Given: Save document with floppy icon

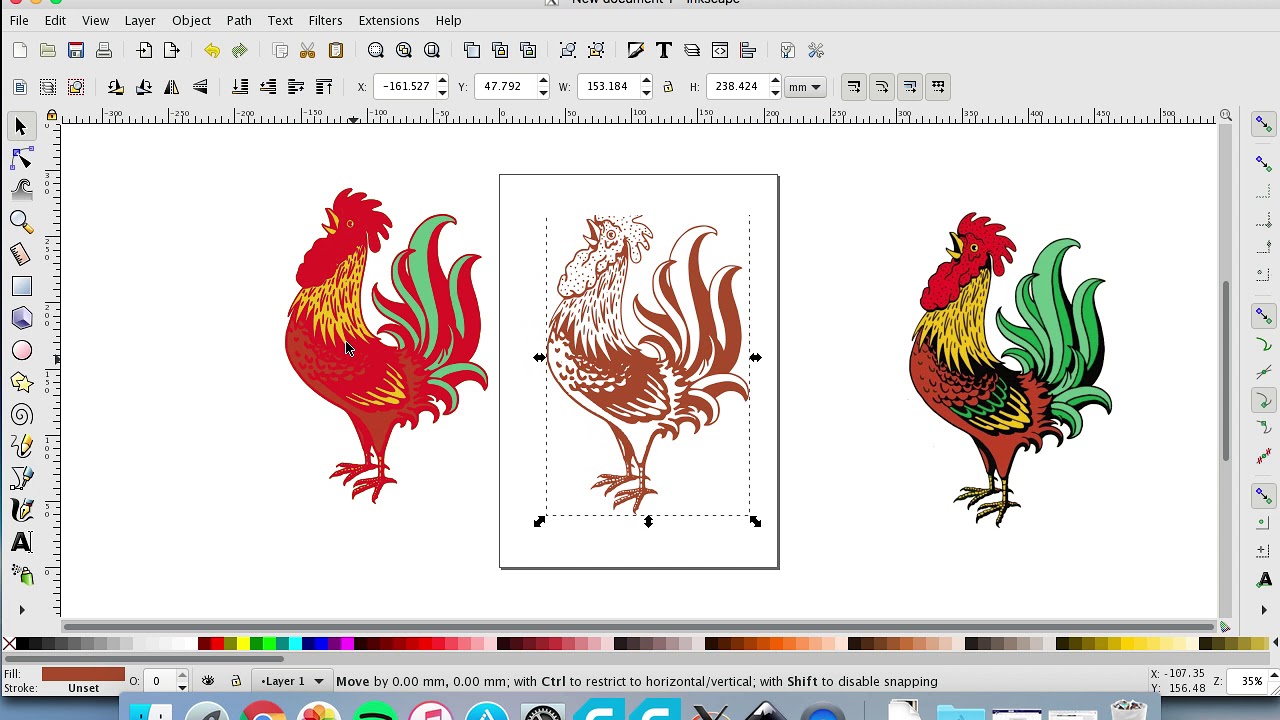Looking at the screenshot, I should tap(75, 50).
